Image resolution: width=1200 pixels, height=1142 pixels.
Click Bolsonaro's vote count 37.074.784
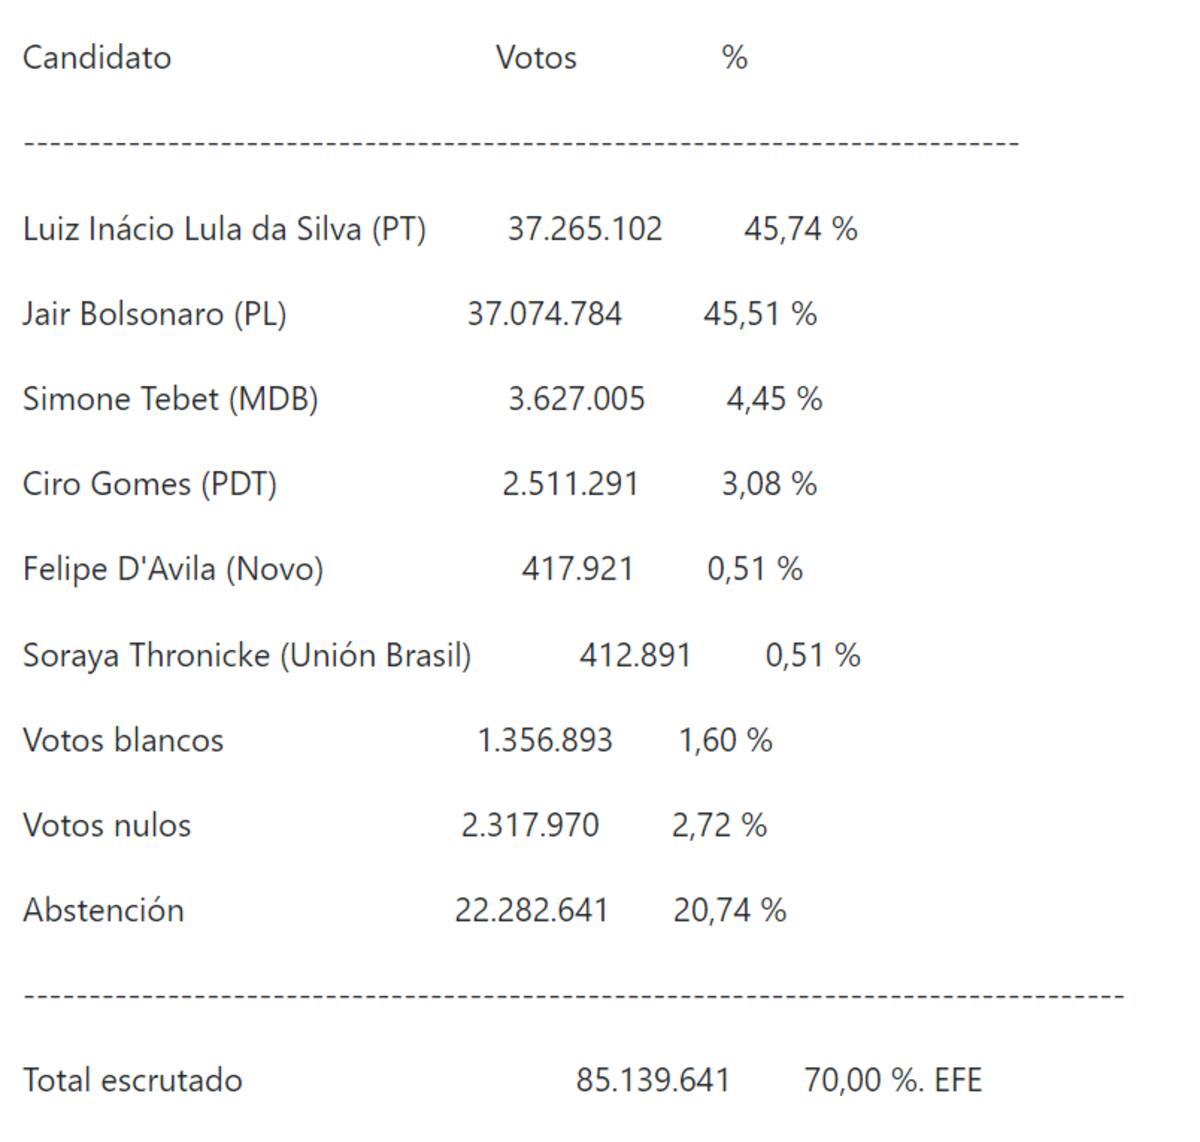pos(544,314)
